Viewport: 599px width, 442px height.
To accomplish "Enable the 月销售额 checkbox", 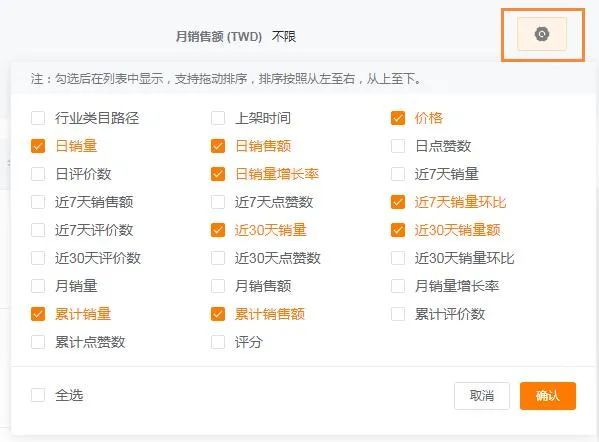I will (x=218, y=286).
